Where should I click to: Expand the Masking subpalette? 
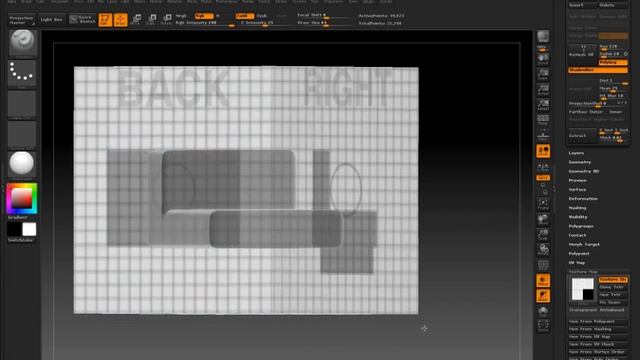tap(578, 208)
